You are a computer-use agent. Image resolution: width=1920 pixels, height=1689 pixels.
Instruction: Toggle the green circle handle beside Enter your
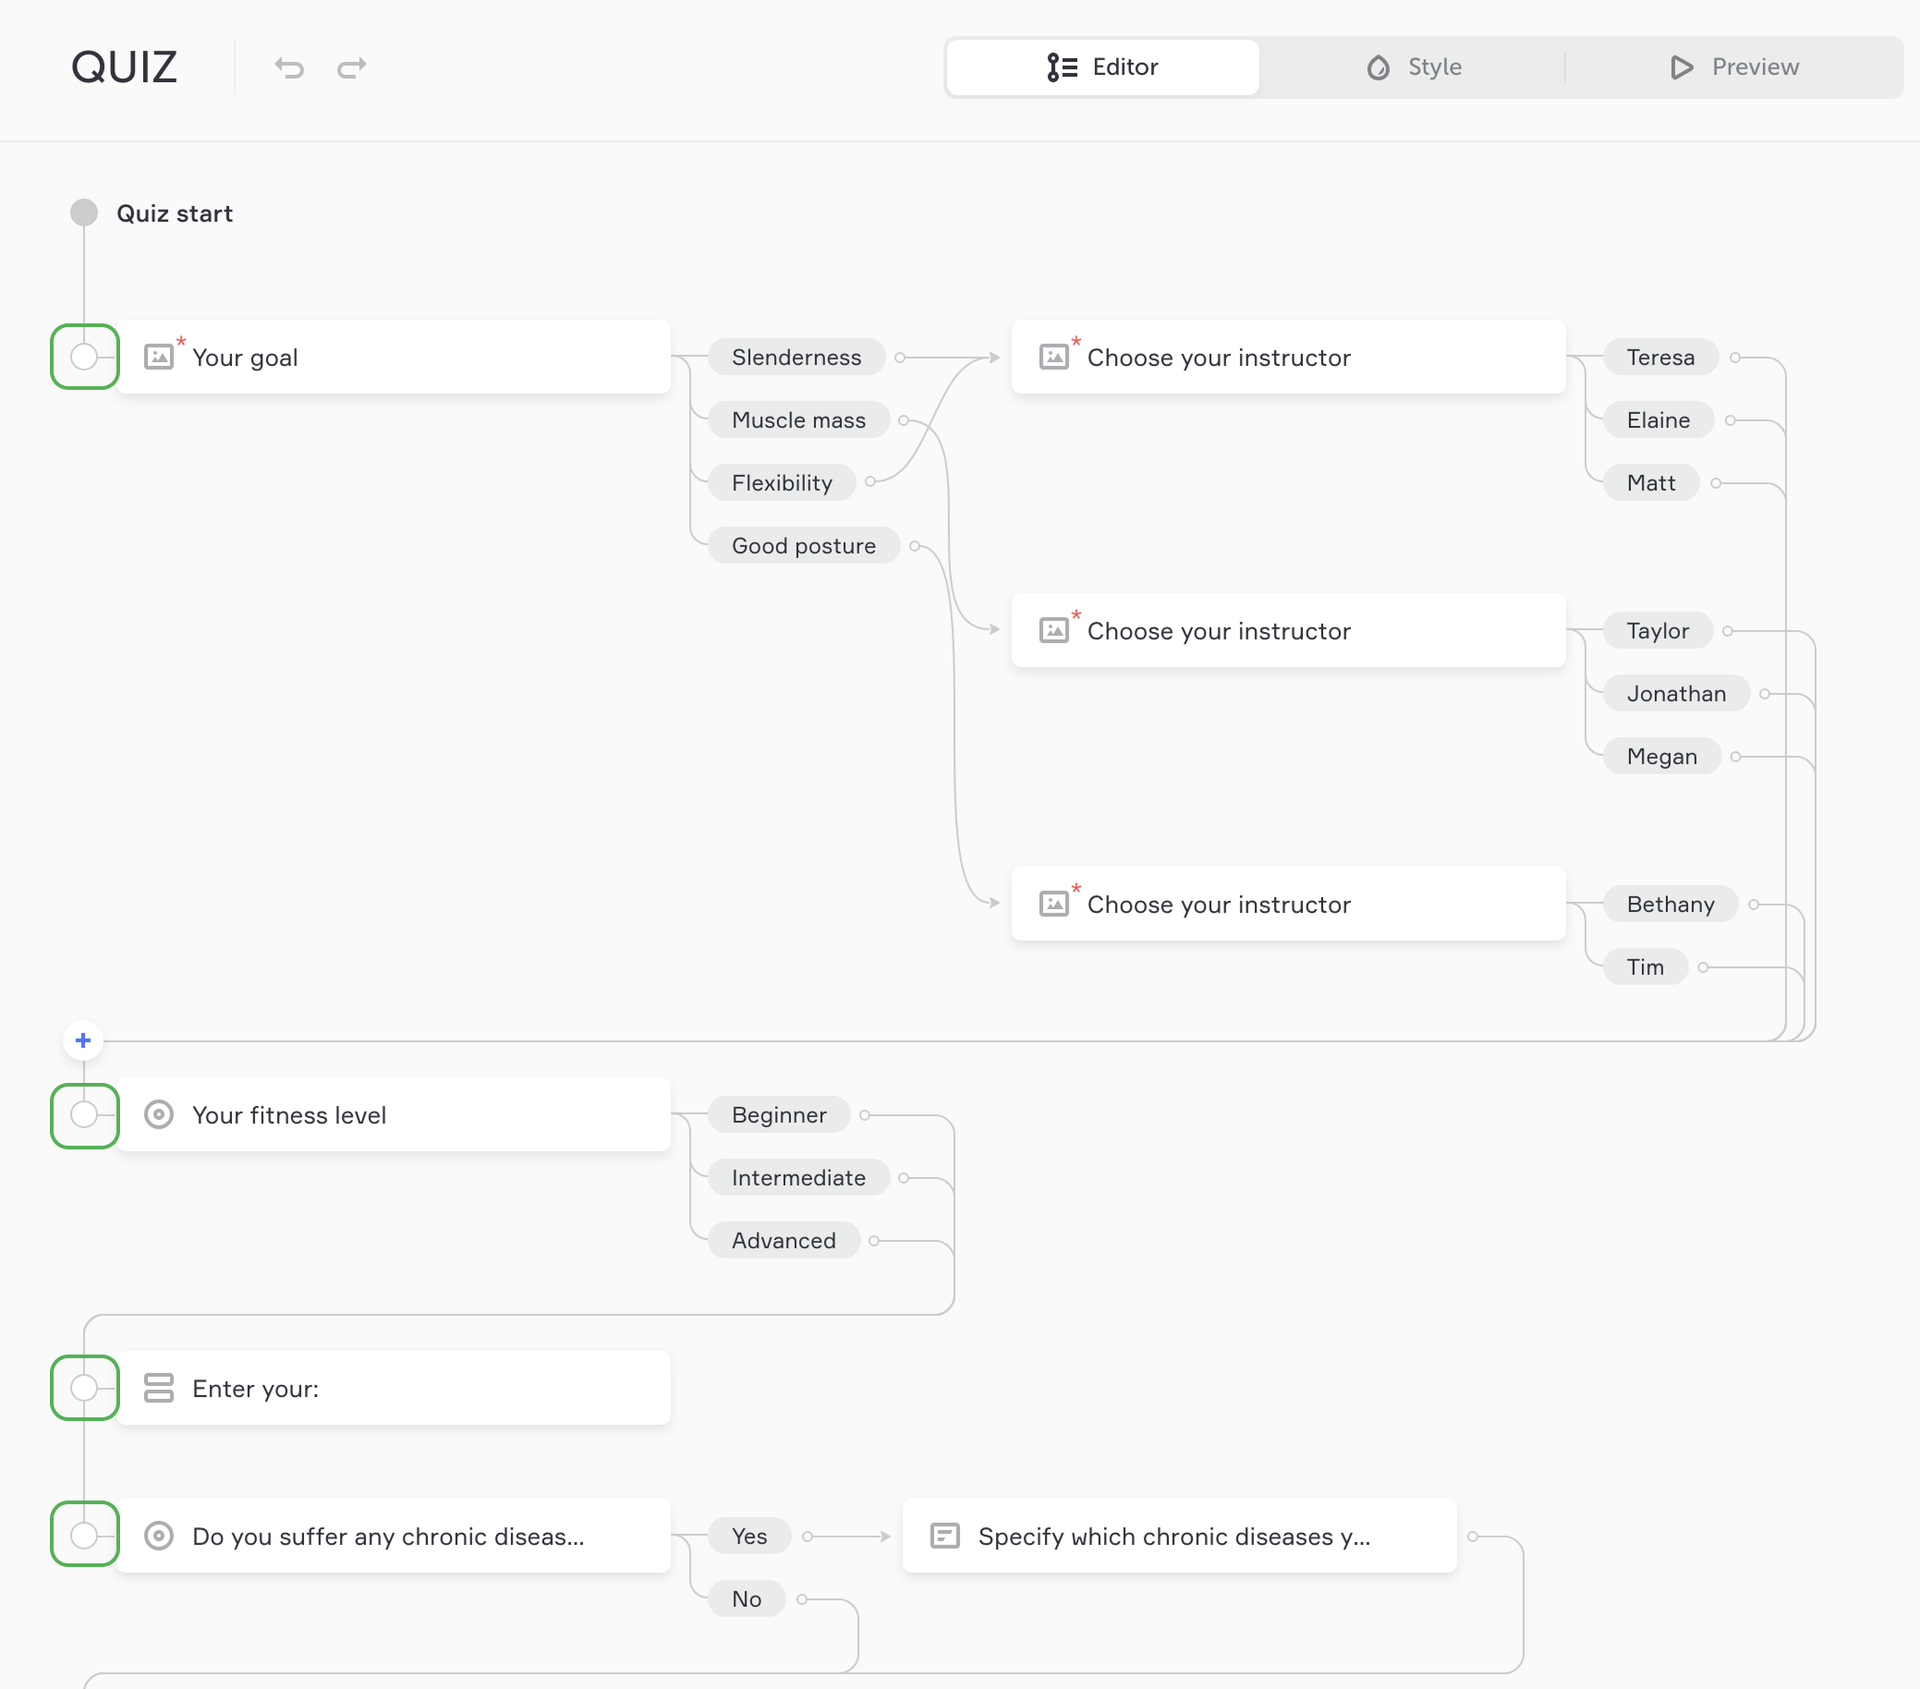pos(84,1388)
